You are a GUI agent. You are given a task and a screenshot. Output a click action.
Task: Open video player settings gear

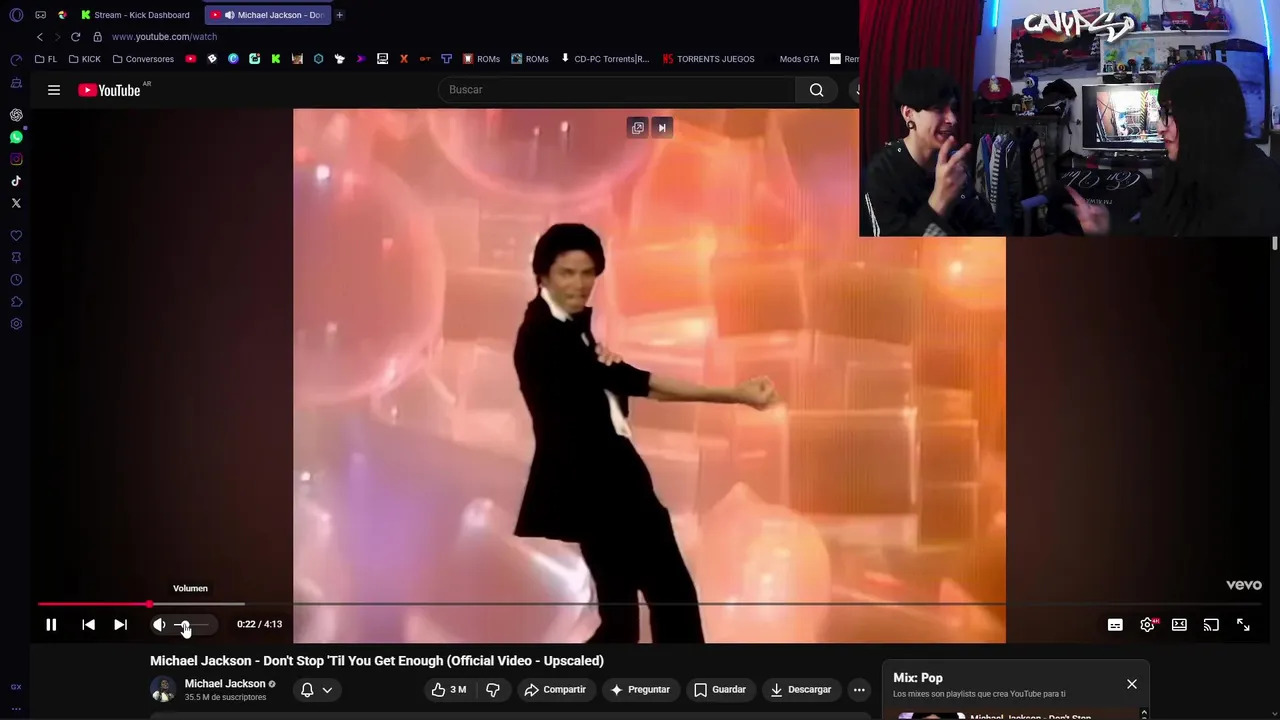(1147, 625)
